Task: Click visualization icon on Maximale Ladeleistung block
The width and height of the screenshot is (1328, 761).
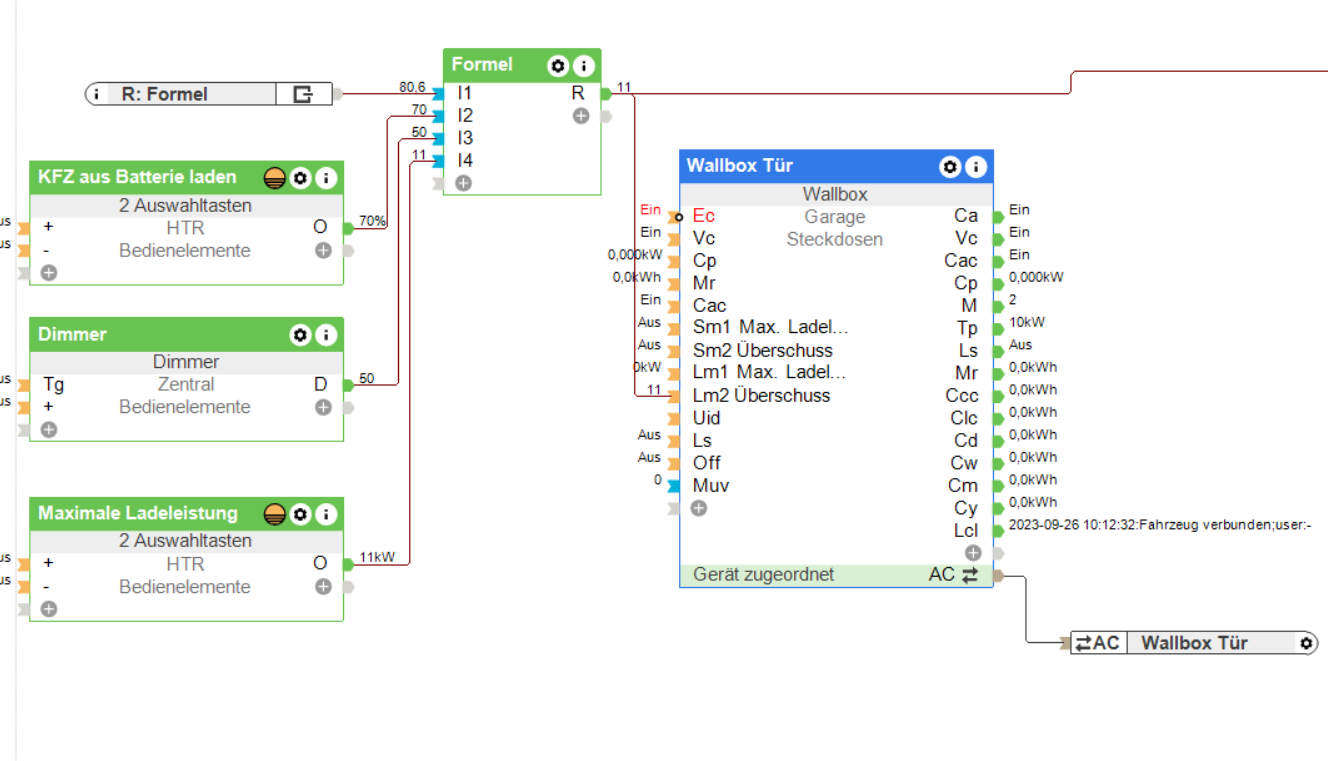Action: (275, 514)
